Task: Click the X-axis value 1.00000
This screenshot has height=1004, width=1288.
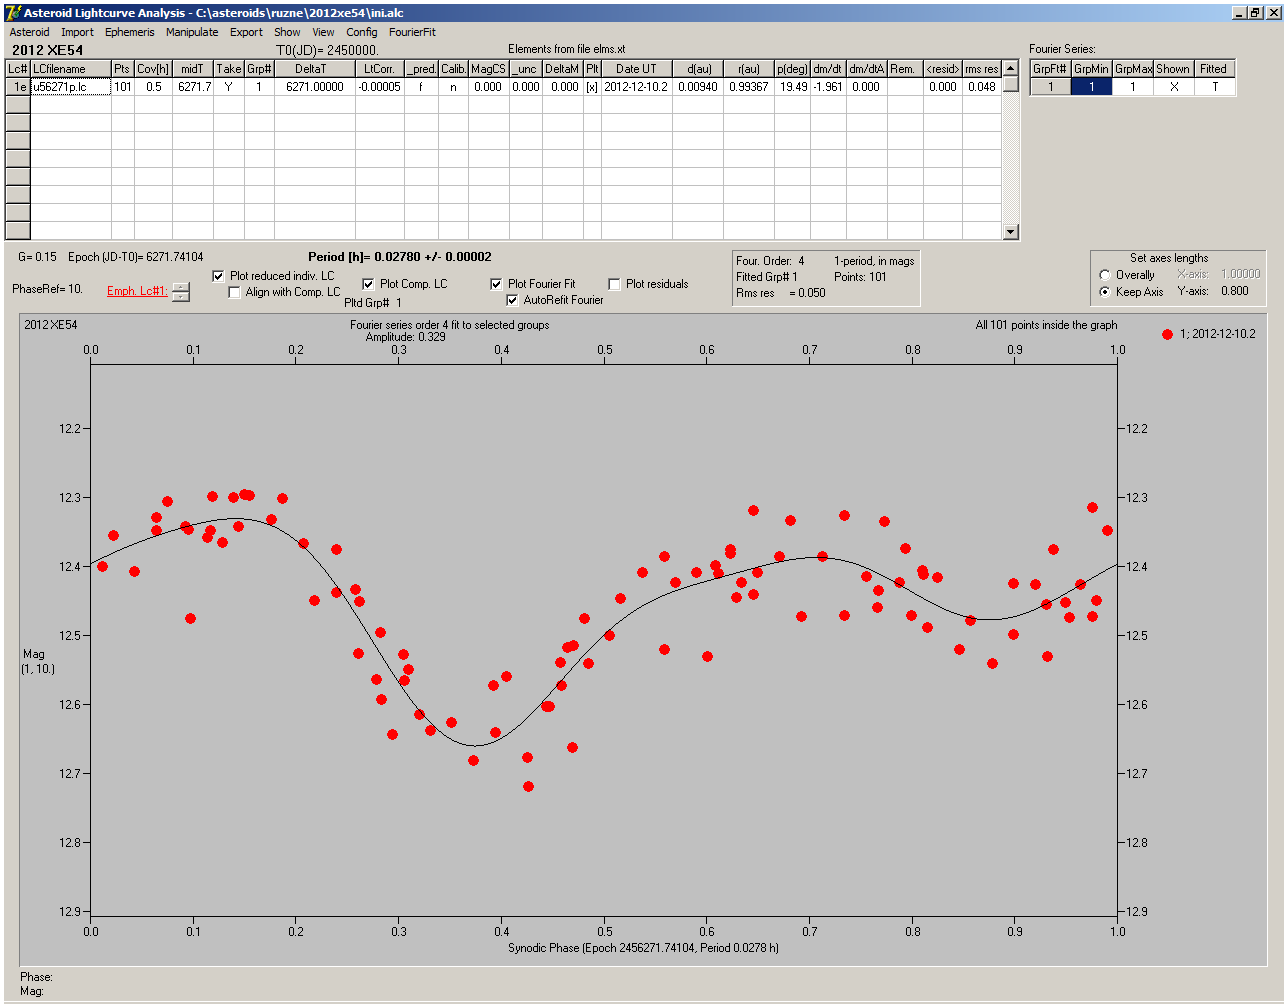Action: (1240, 274)
